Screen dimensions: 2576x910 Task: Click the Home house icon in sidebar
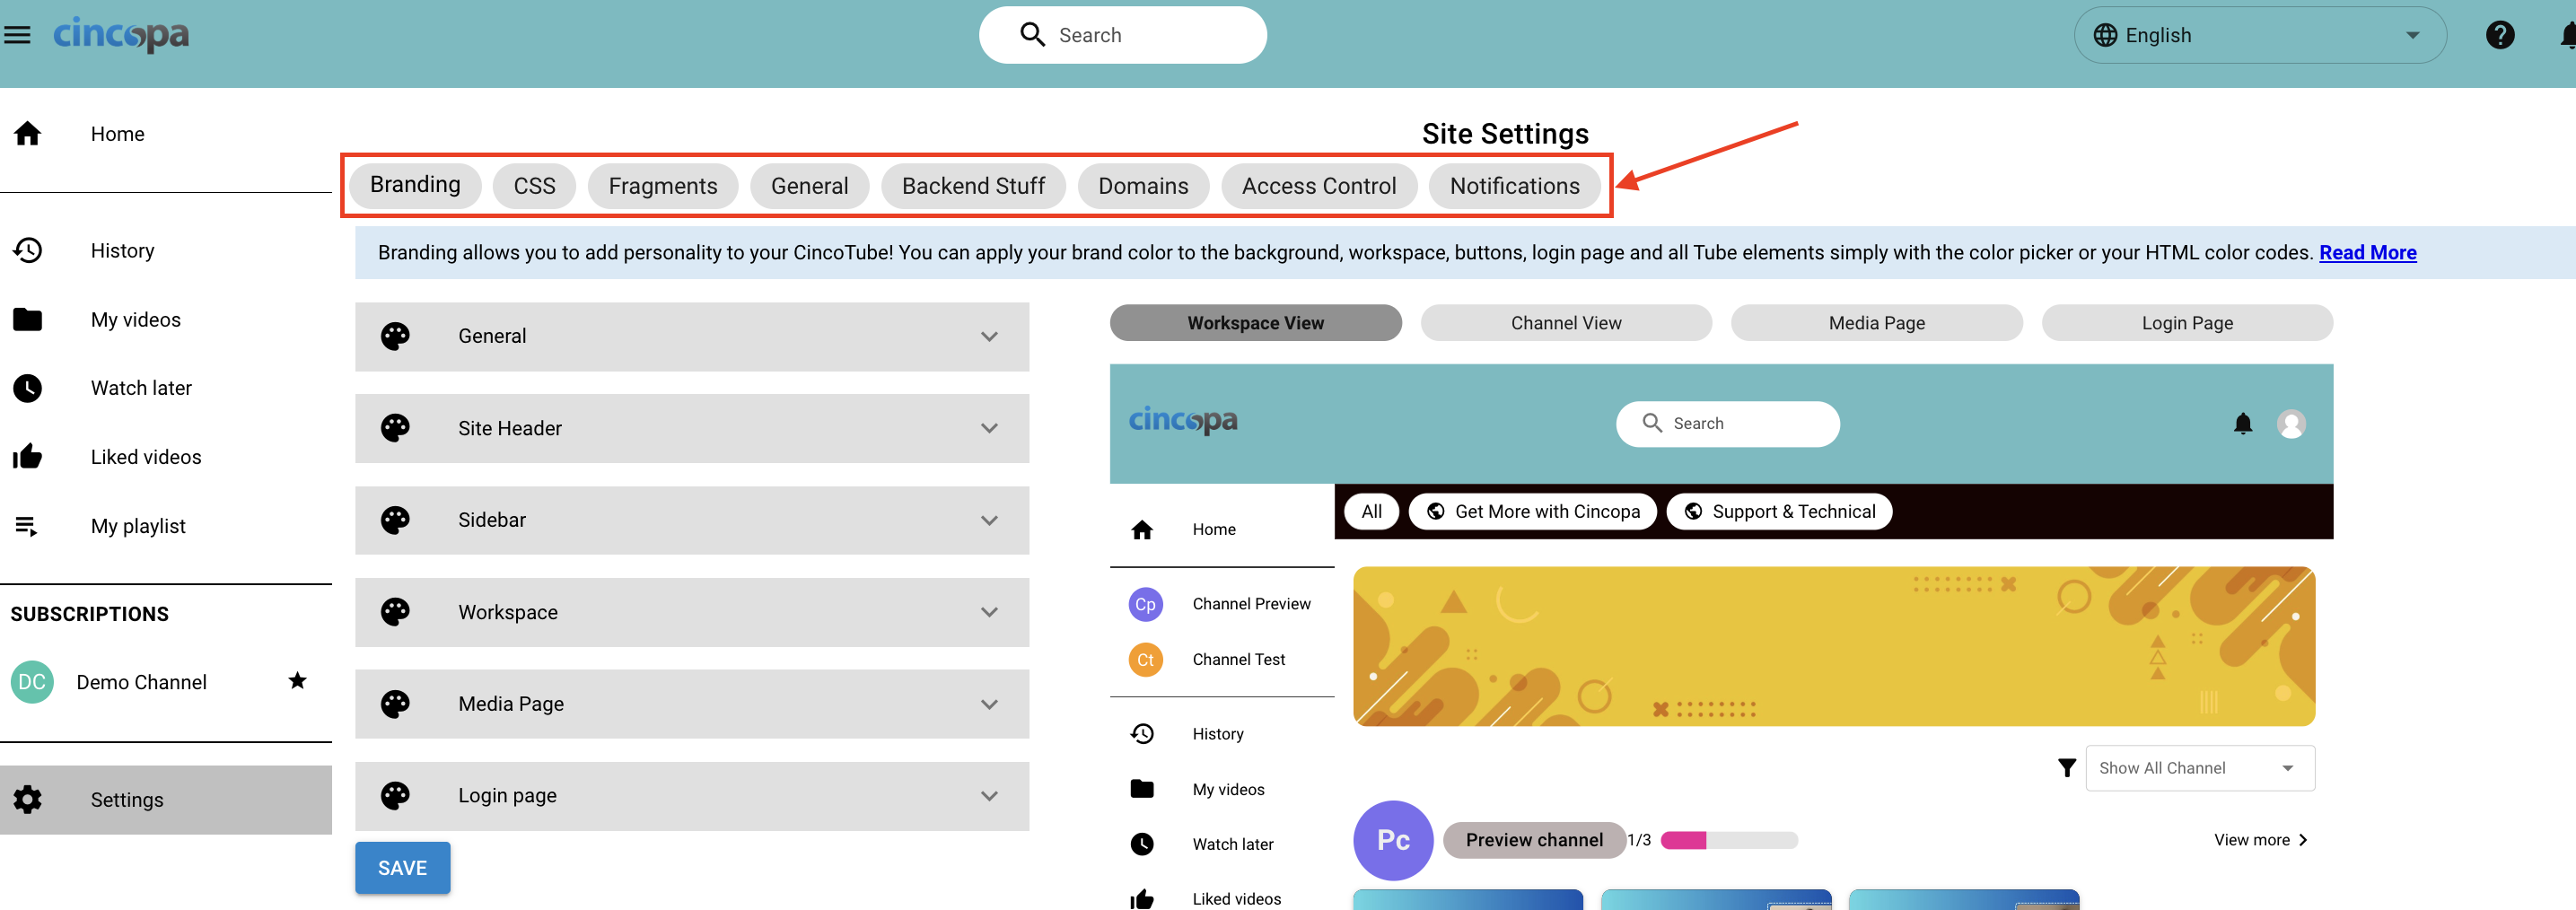click(x=28, y=133)
